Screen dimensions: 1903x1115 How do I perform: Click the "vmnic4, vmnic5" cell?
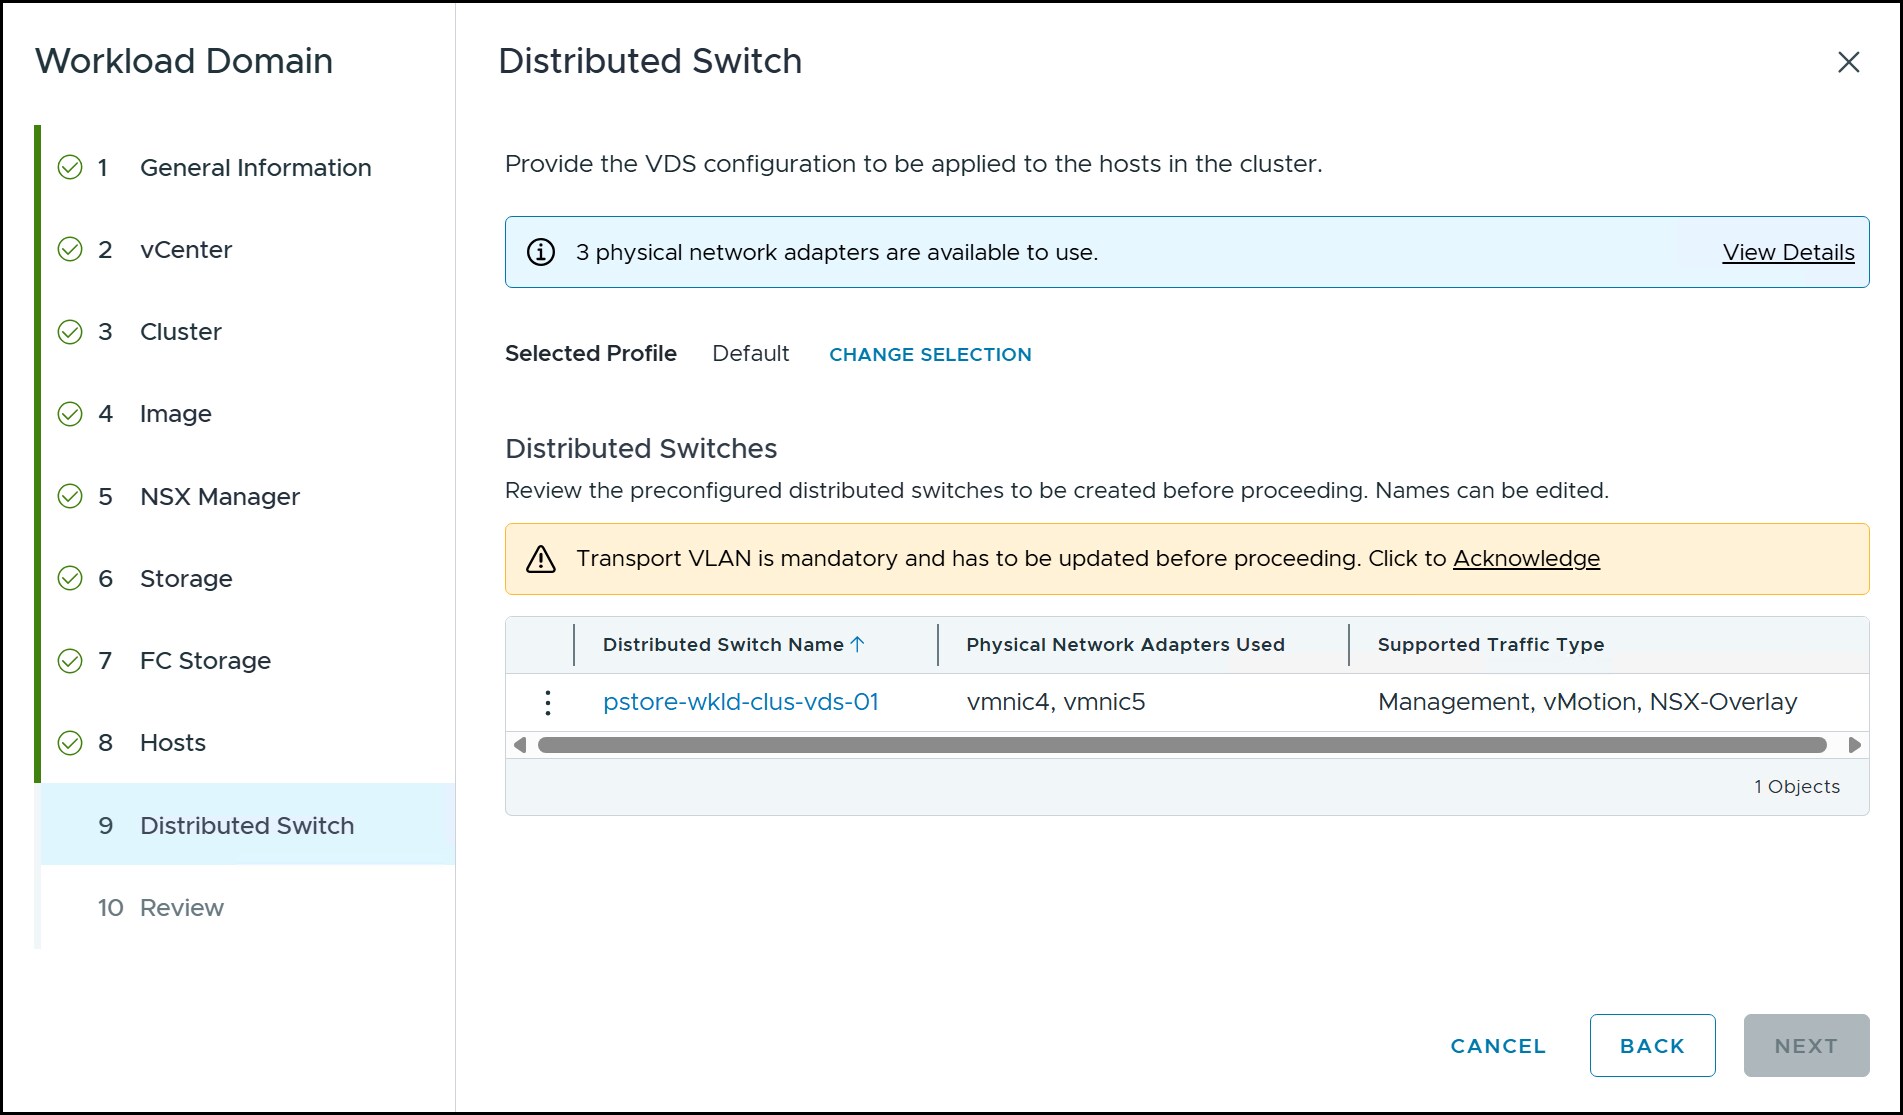pos(1056,702)
